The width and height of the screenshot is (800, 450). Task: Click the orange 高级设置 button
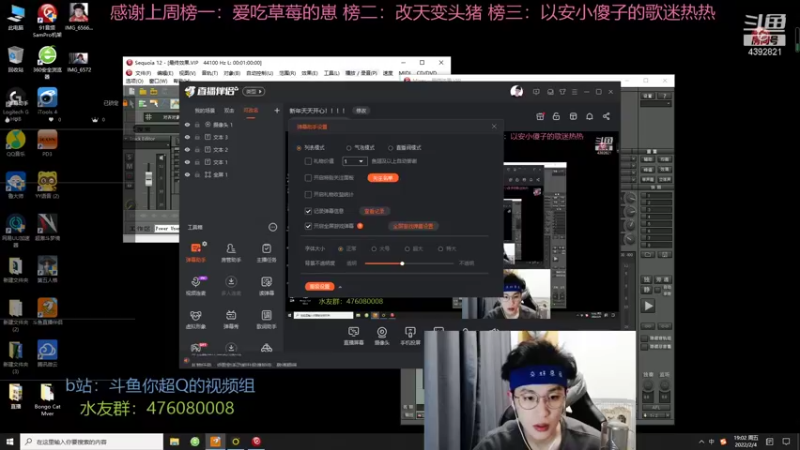(x=320, y=287)
